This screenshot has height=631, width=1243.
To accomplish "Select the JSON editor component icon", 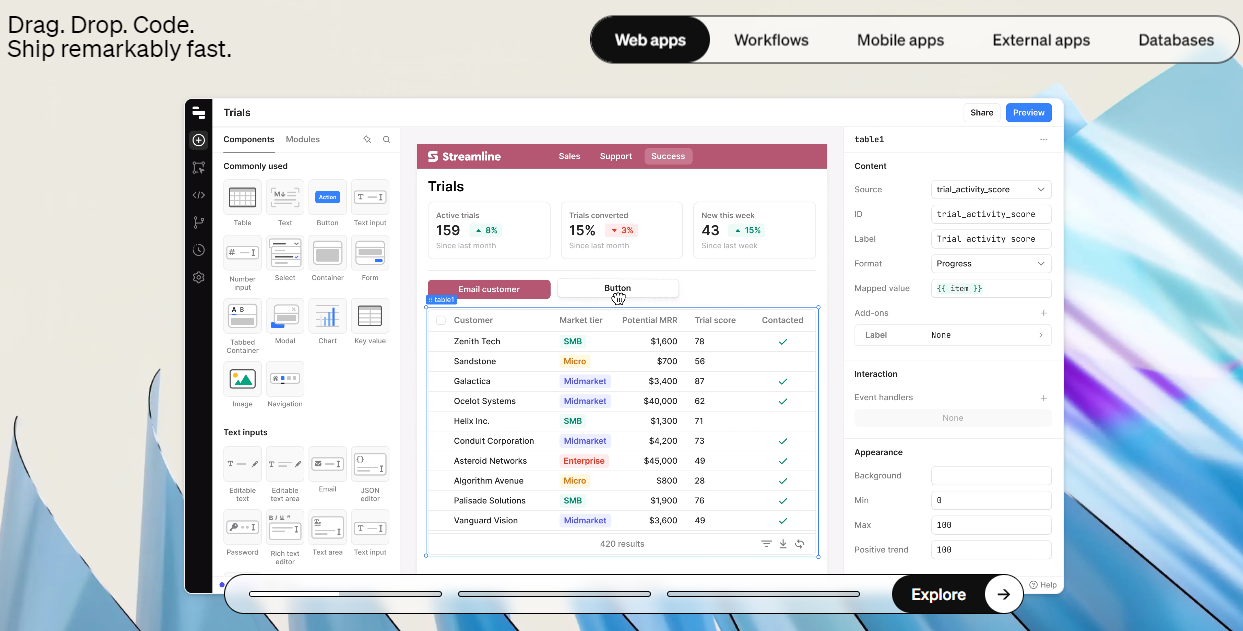I will point(370,464).
